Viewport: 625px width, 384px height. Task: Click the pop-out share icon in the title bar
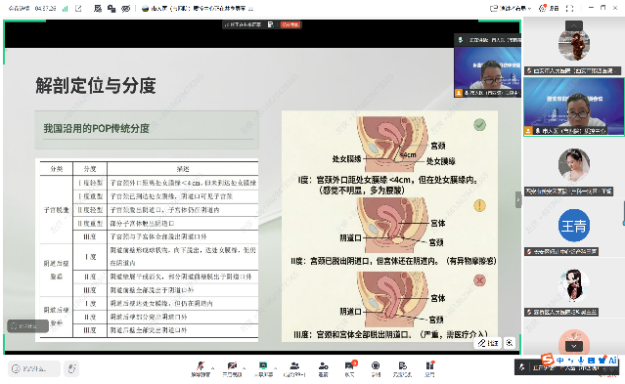(x=78, y=8)
